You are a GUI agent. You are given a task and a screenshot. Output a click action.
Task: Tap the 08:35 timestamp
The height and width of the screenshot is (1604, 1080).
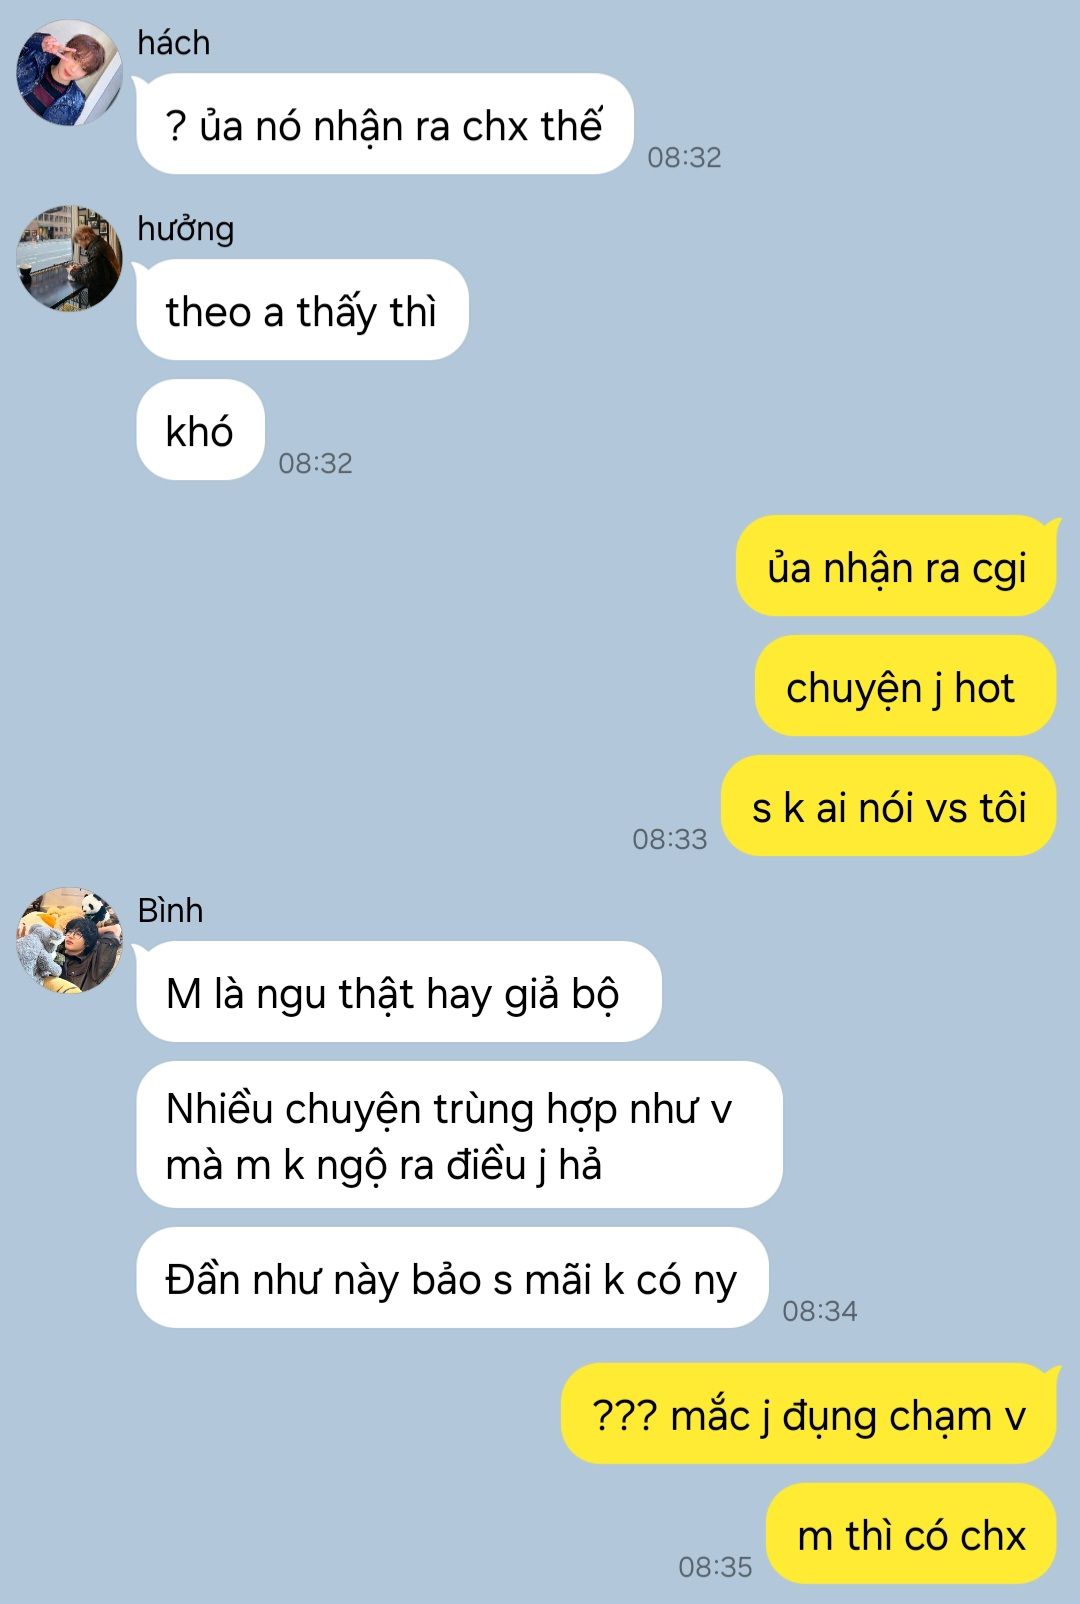coord(715,1567)
